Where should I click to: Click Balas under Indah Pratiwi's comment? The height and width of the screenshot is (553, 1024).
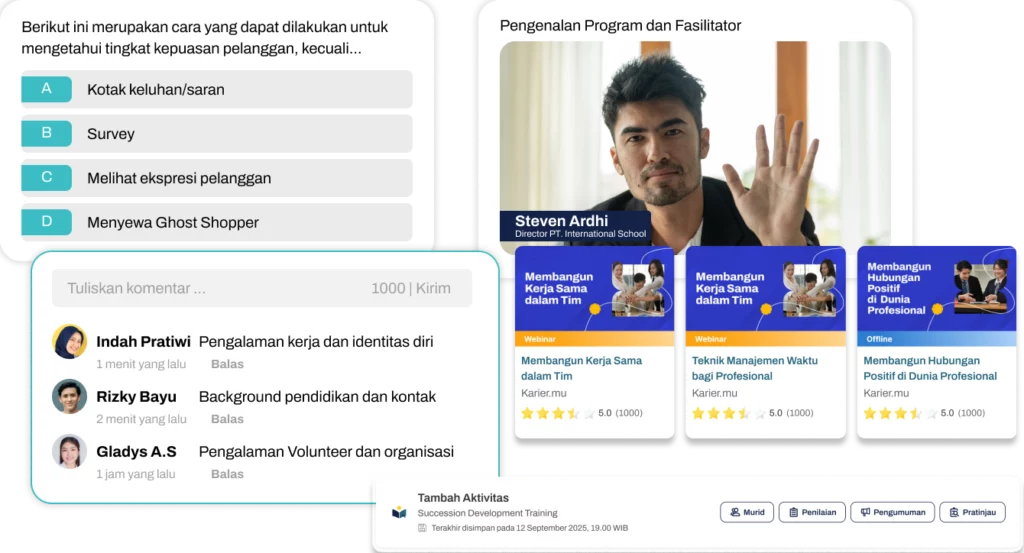pos(227,364)
